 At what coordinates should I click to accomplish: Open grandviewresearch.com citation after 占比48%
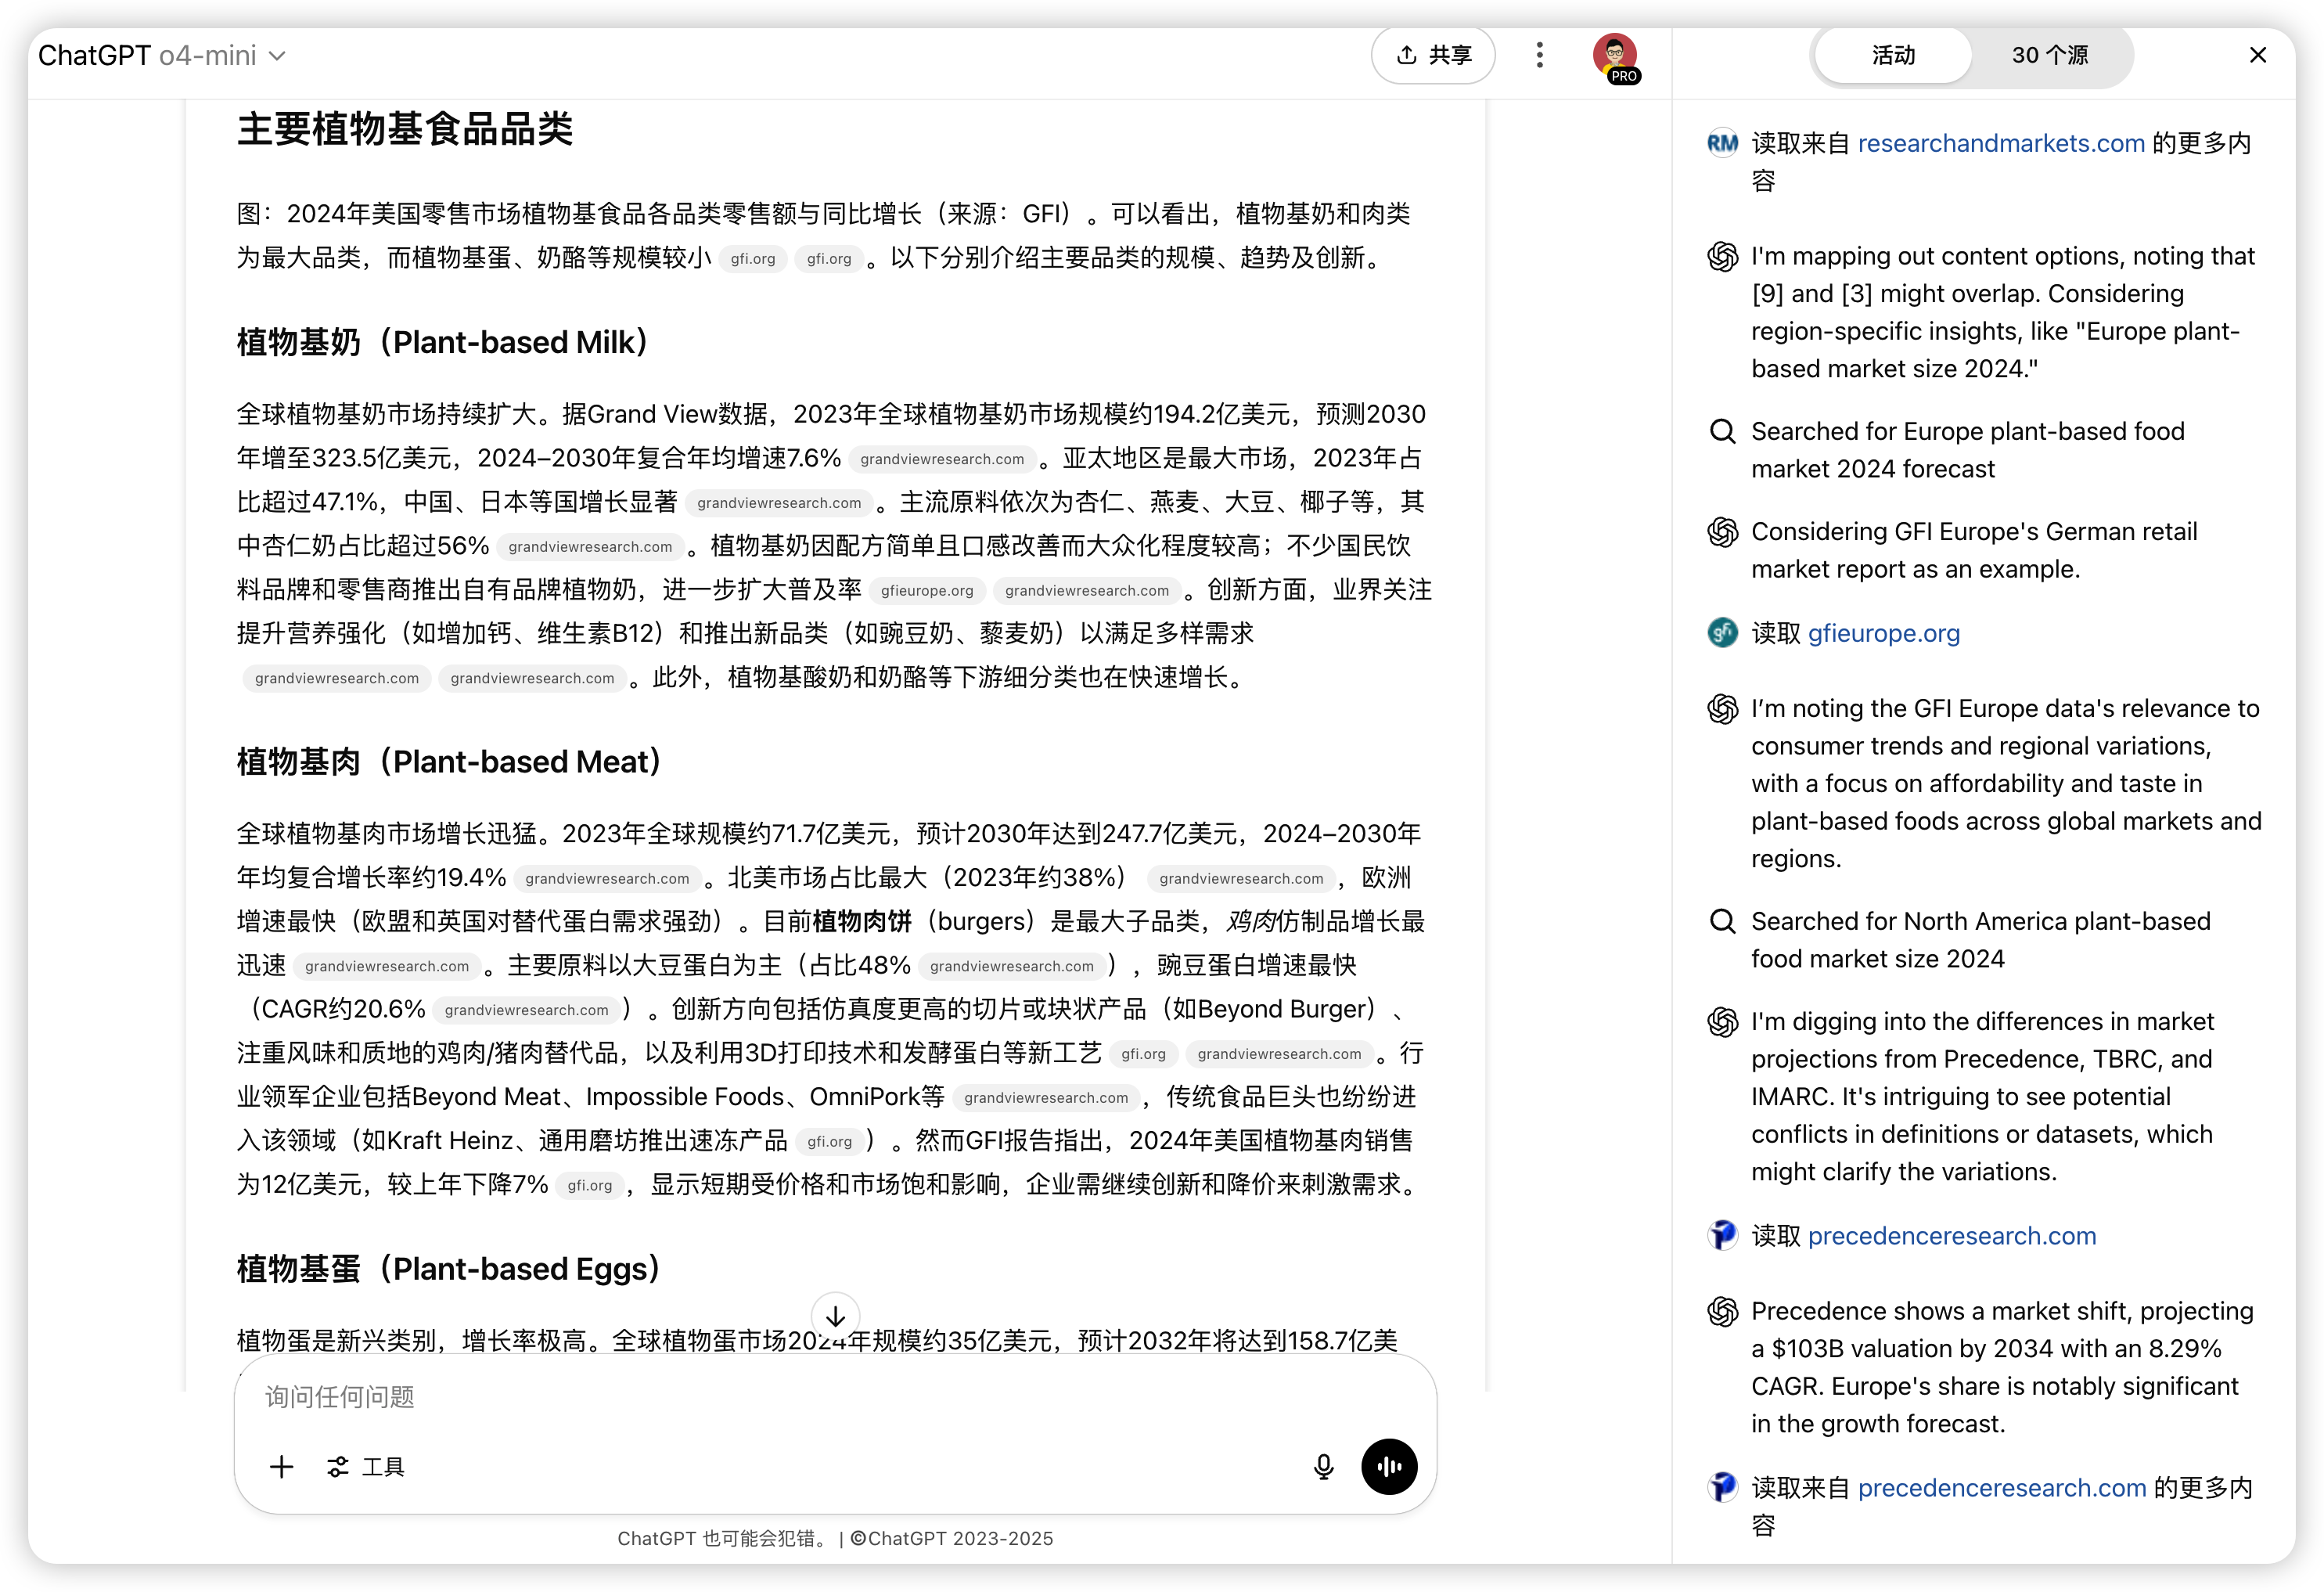coord(1012,967)
